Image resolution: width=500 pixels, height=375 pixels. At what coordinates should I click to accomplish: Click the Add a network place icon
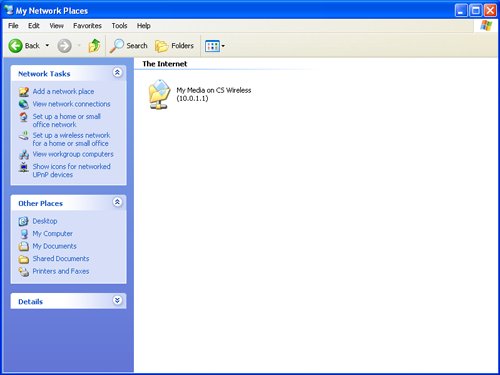tap(24, 91)
